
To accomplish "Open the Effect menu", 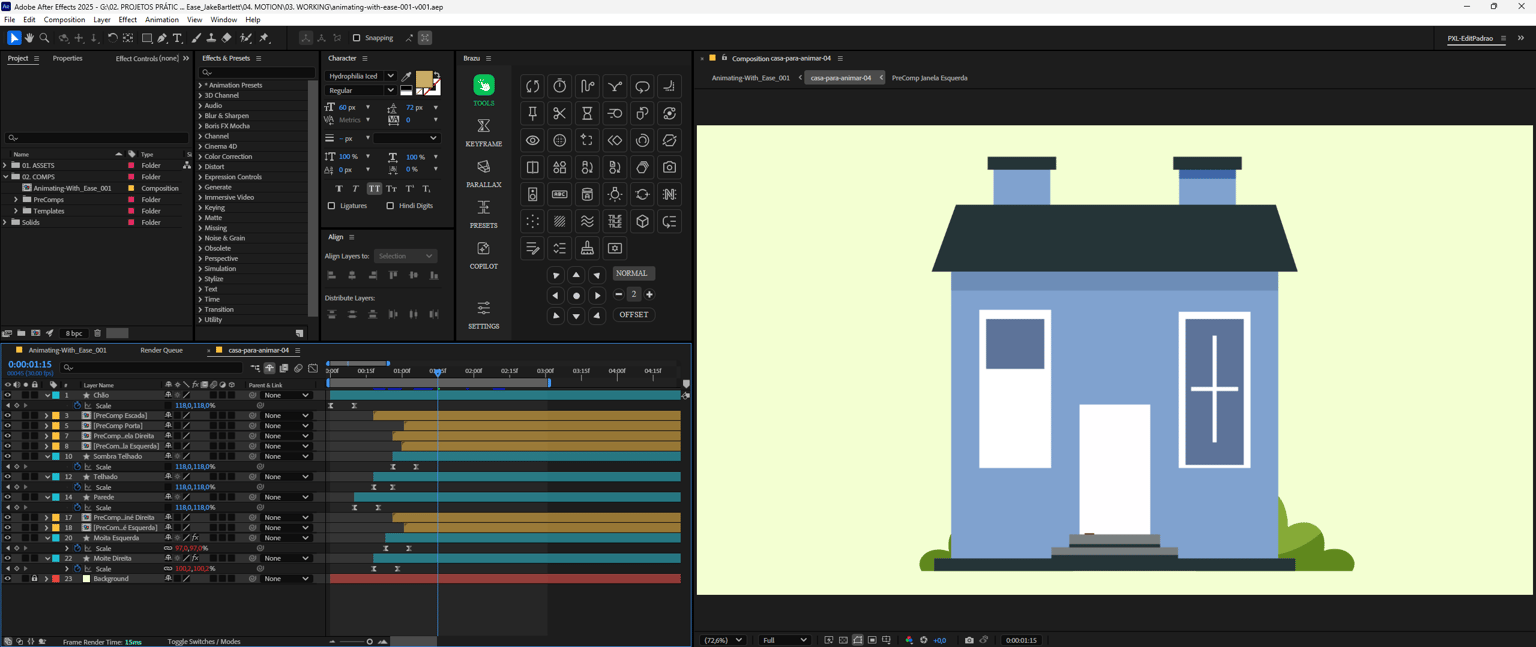I will (127, 19).
